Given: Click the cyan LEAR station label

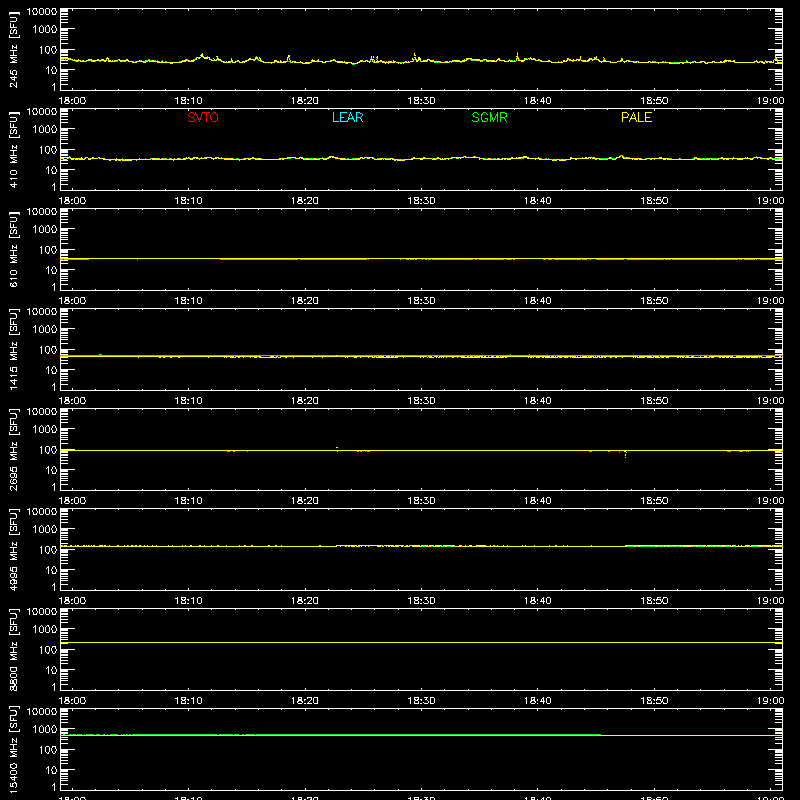Looking at the screenshot, I should pyautogui.click(x=347, y=117).
